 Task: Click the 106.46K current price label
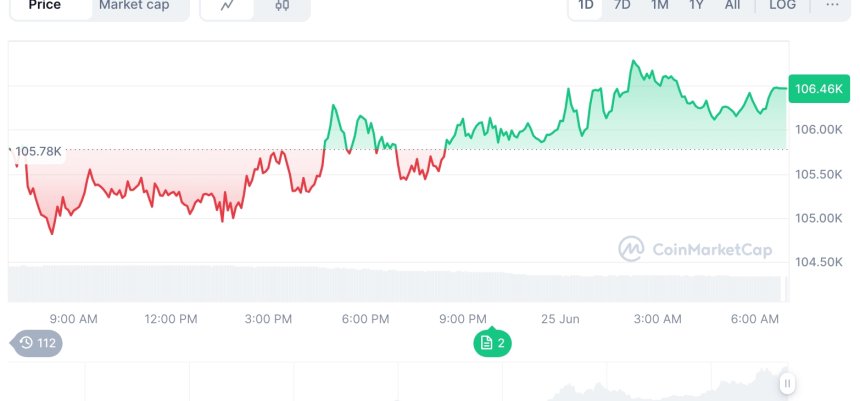(818, 89)
